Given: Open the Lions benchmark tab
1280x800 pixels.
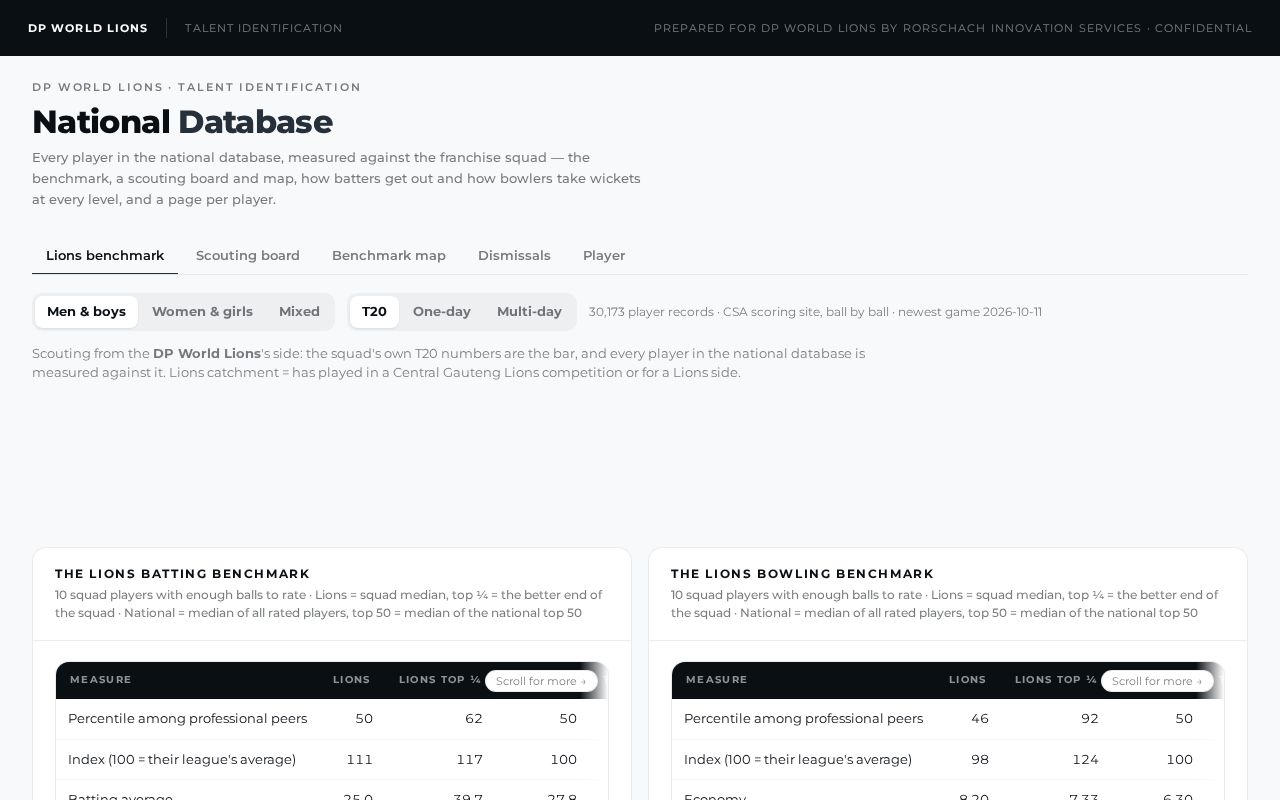Looking at the screenshot, I should (x=105, y=255).
